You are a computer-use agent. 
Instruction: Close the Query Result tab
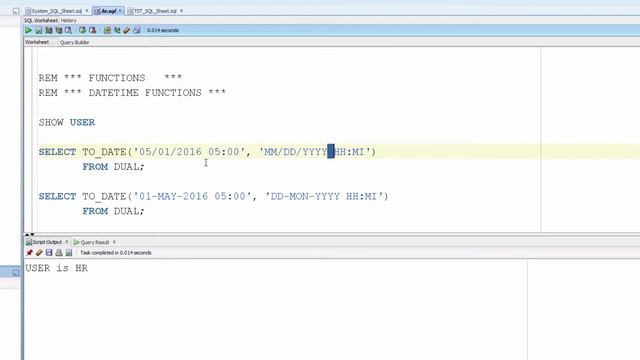pos(114,242)
